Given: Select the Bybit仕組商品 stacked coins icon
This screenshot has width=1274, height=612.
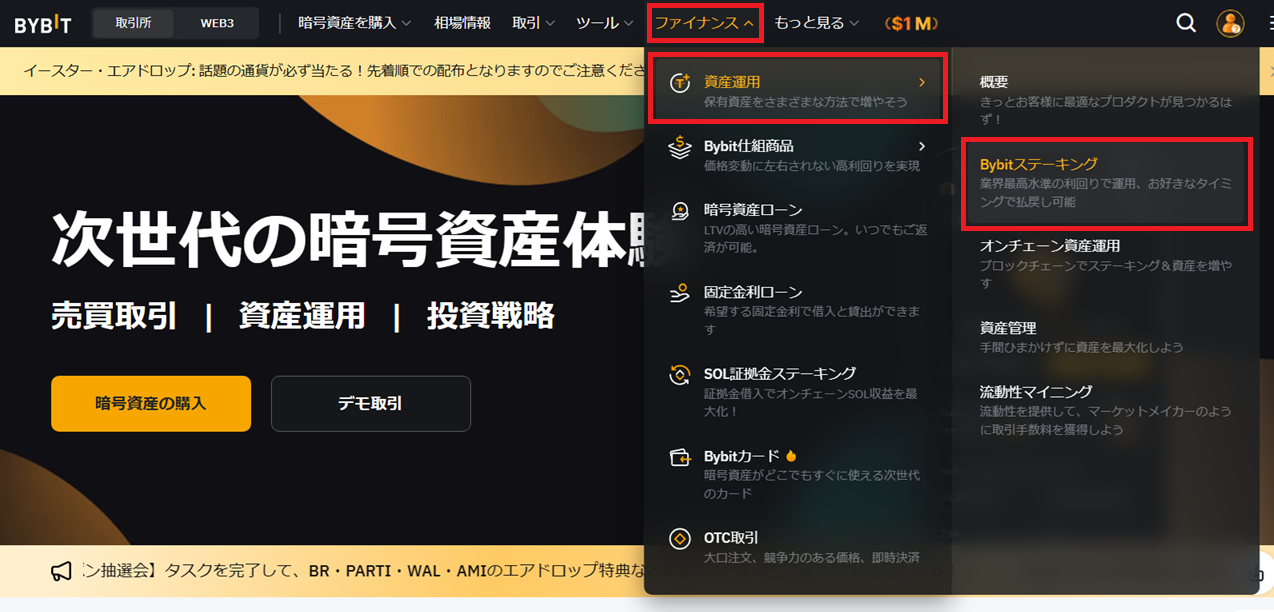Looking at the screenshot, I should pos(679,147).
